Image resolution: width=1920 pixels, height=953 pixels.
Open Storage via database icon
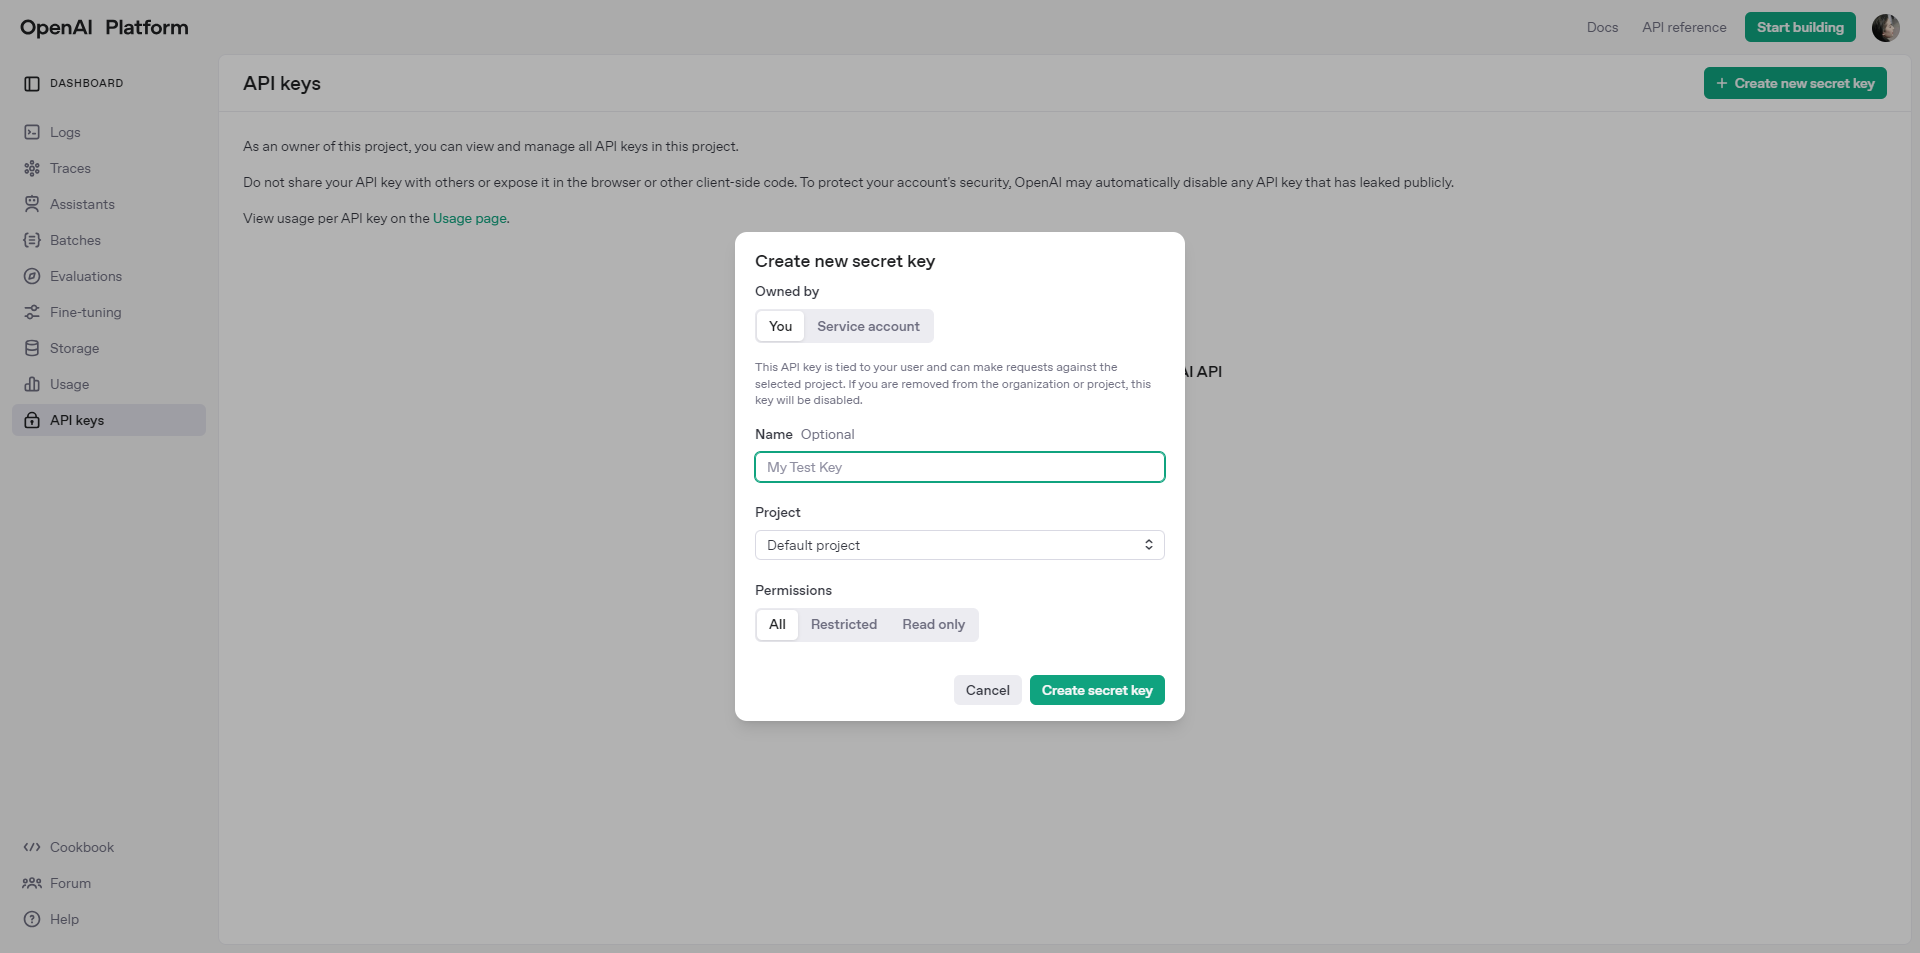[32, 348]
